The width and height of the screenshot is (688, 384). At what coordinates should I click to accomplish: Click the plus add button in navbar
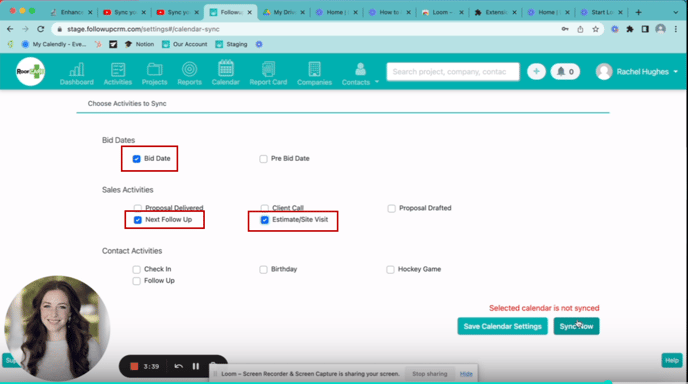coord(536,72)
